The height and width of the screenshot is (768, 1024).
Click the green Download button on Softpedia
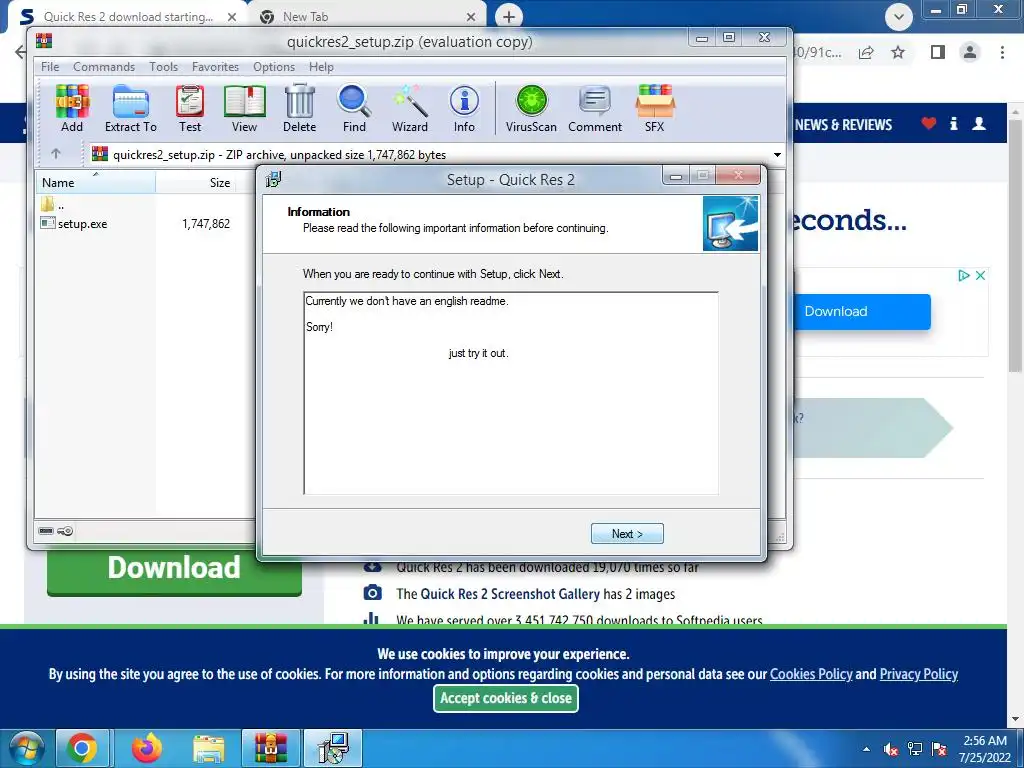click(174, 569)
